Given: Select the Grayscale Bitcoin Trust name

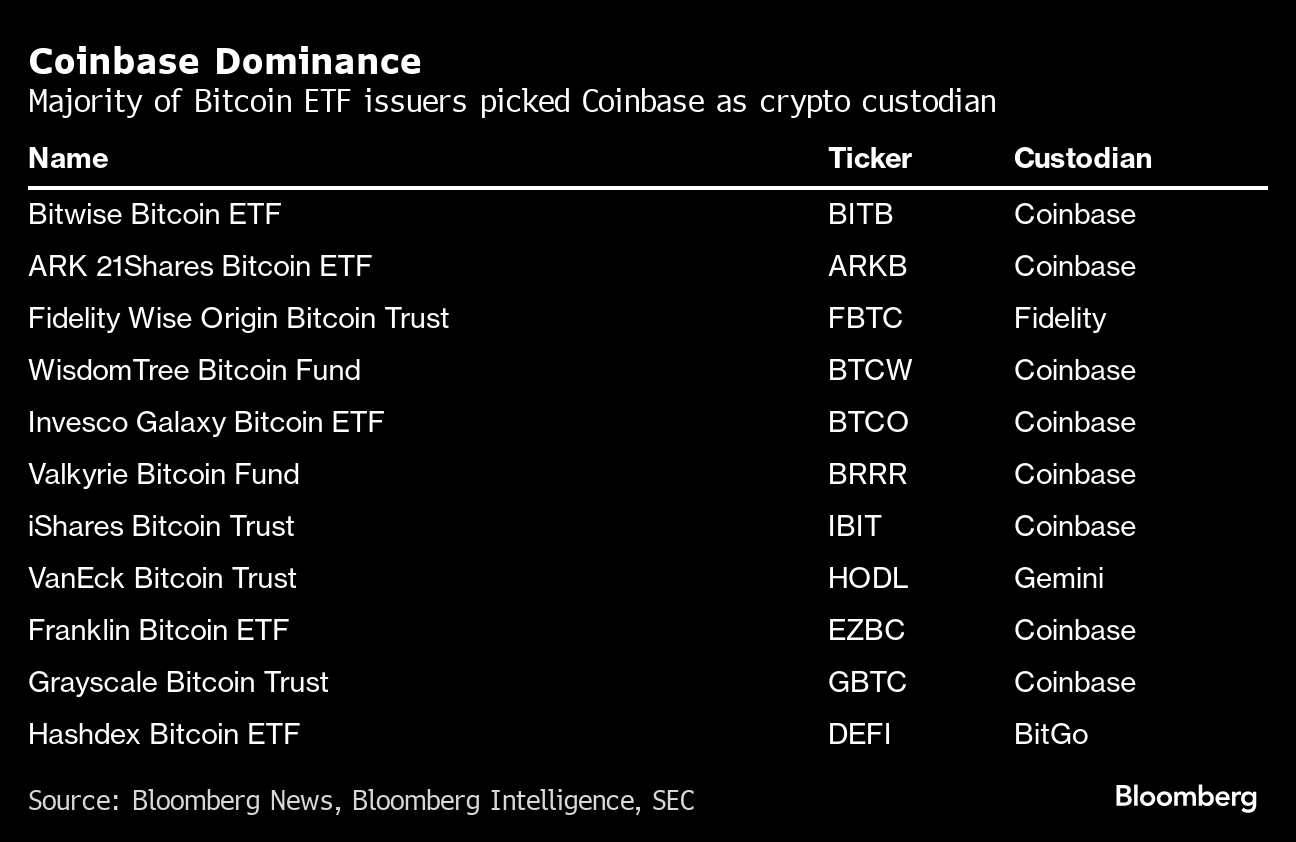Looking at the screenshot, I should click(178, 682).
